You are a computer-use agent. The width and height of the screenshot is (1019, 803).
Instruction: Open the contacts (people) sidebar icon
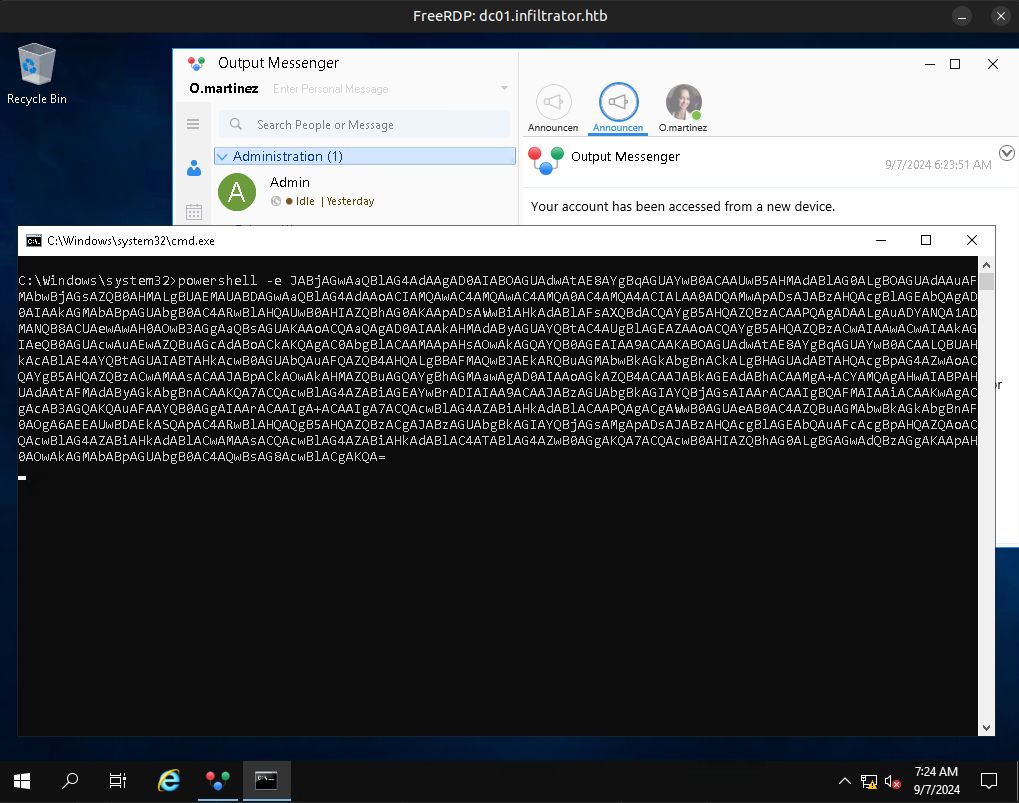point(194,168)
